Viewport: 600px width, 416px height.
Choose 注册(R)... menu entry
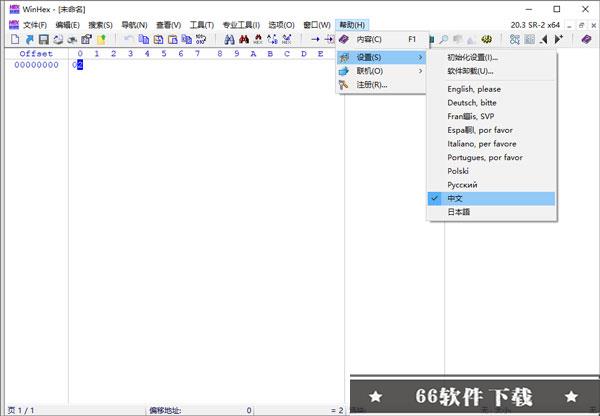click(x=382, y=85)
